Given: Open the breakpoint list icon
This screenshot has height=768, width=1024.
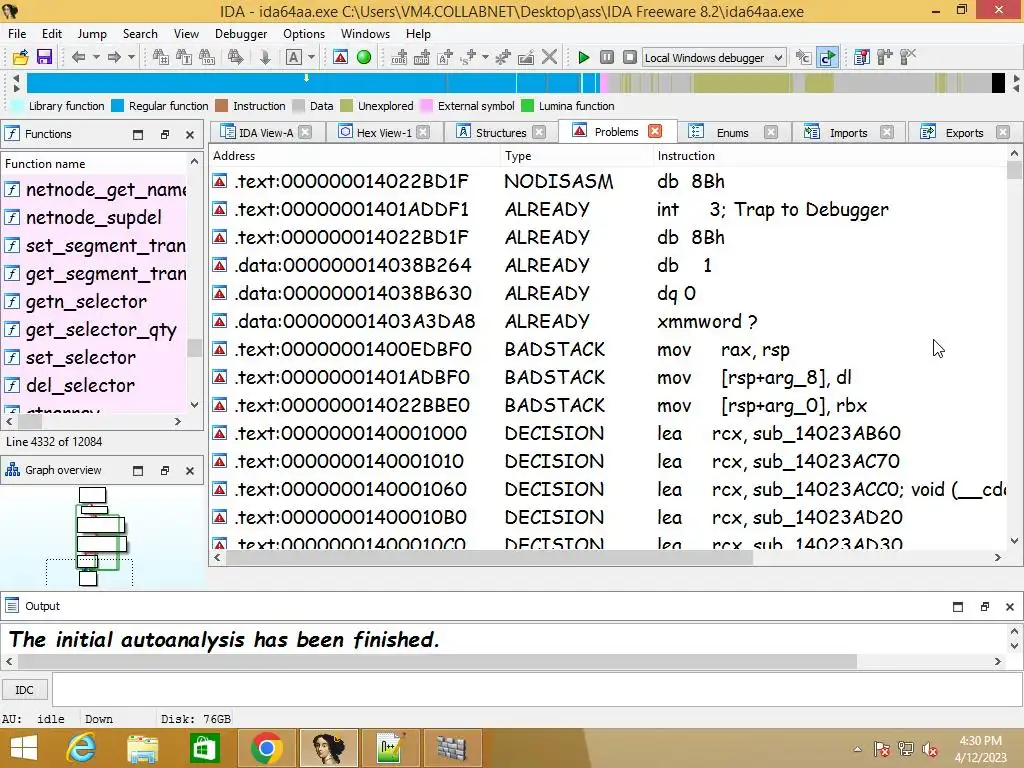Looking at the screenshot, I should 862,57.
